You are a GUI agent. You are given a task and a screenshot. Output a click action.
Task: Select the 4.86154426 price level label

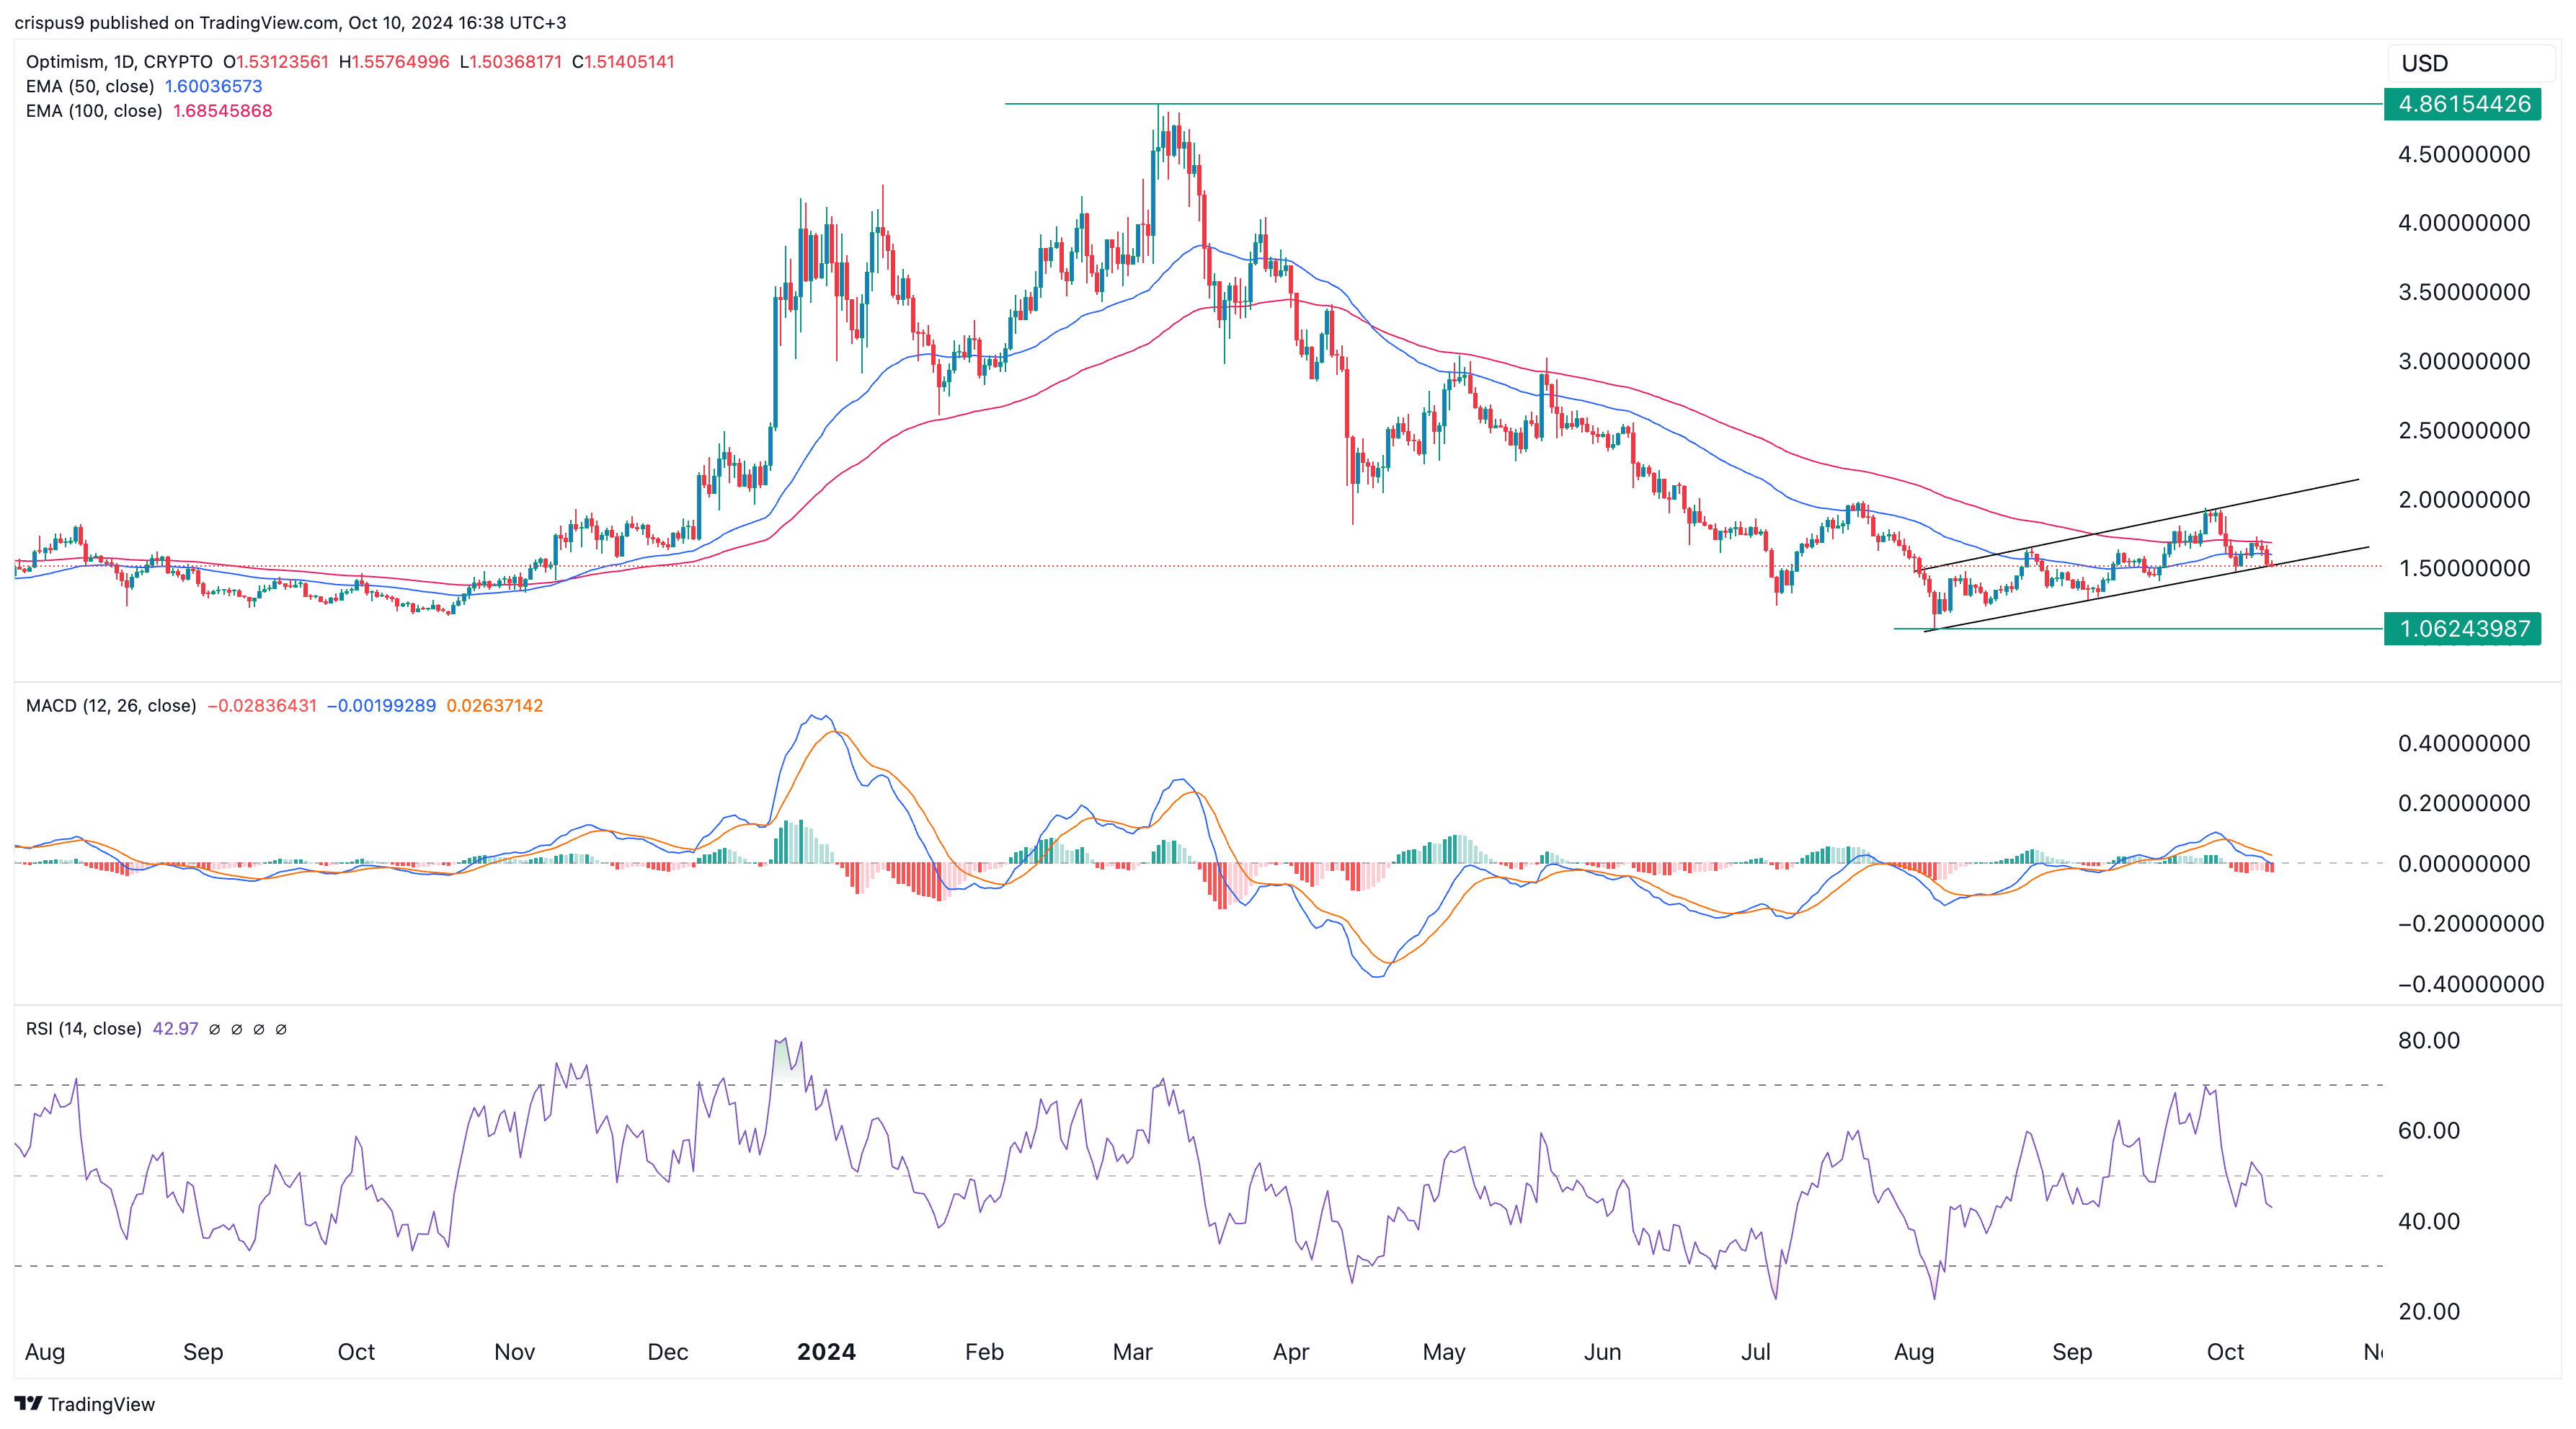(x=2463, y=104)
